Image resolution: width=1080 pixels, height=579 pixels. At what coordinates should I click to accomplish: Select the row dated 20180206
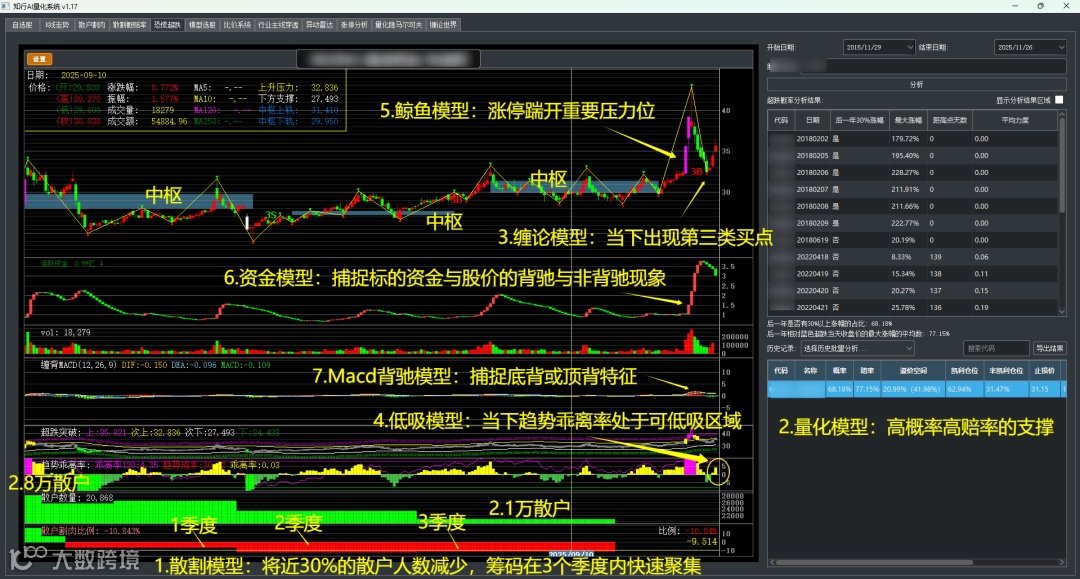coord(913,172)
